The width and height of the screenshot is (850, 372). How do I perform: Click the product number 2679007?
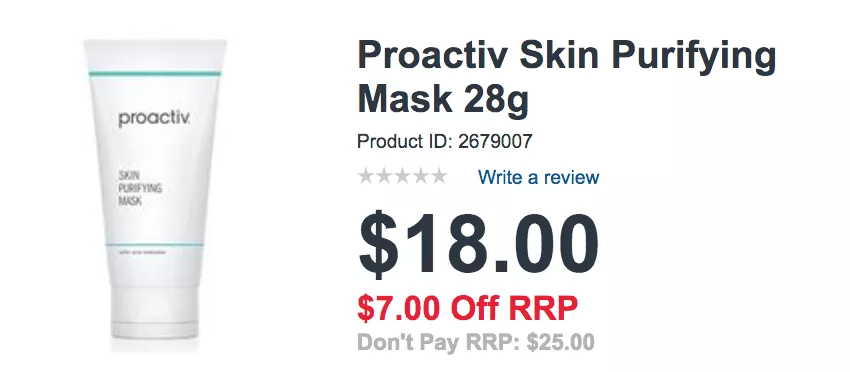(495, 142)
